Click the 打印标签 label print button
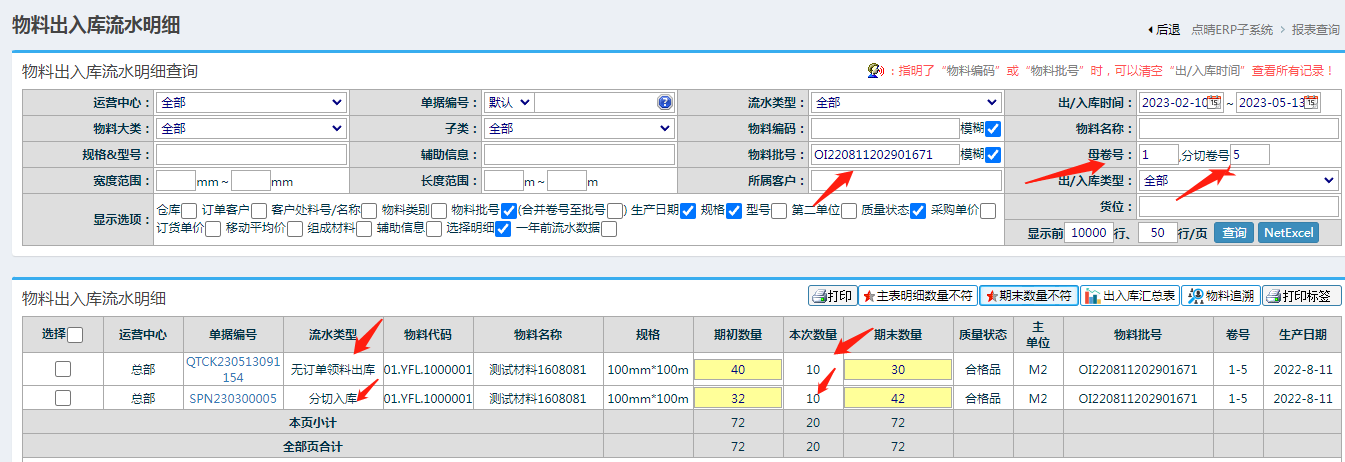Viewport: 1345px width, 462px height. (x=1301, y=296)
